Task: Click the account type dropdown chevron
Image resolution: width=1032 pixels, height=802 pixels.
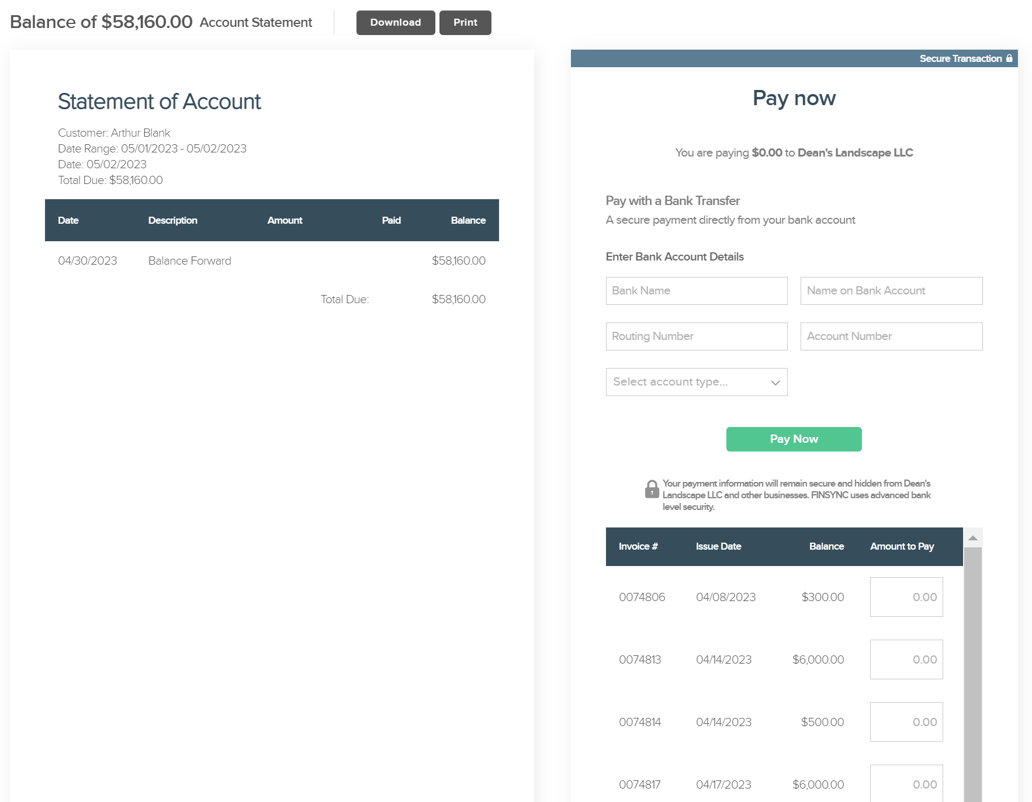Action: point(775,382)
